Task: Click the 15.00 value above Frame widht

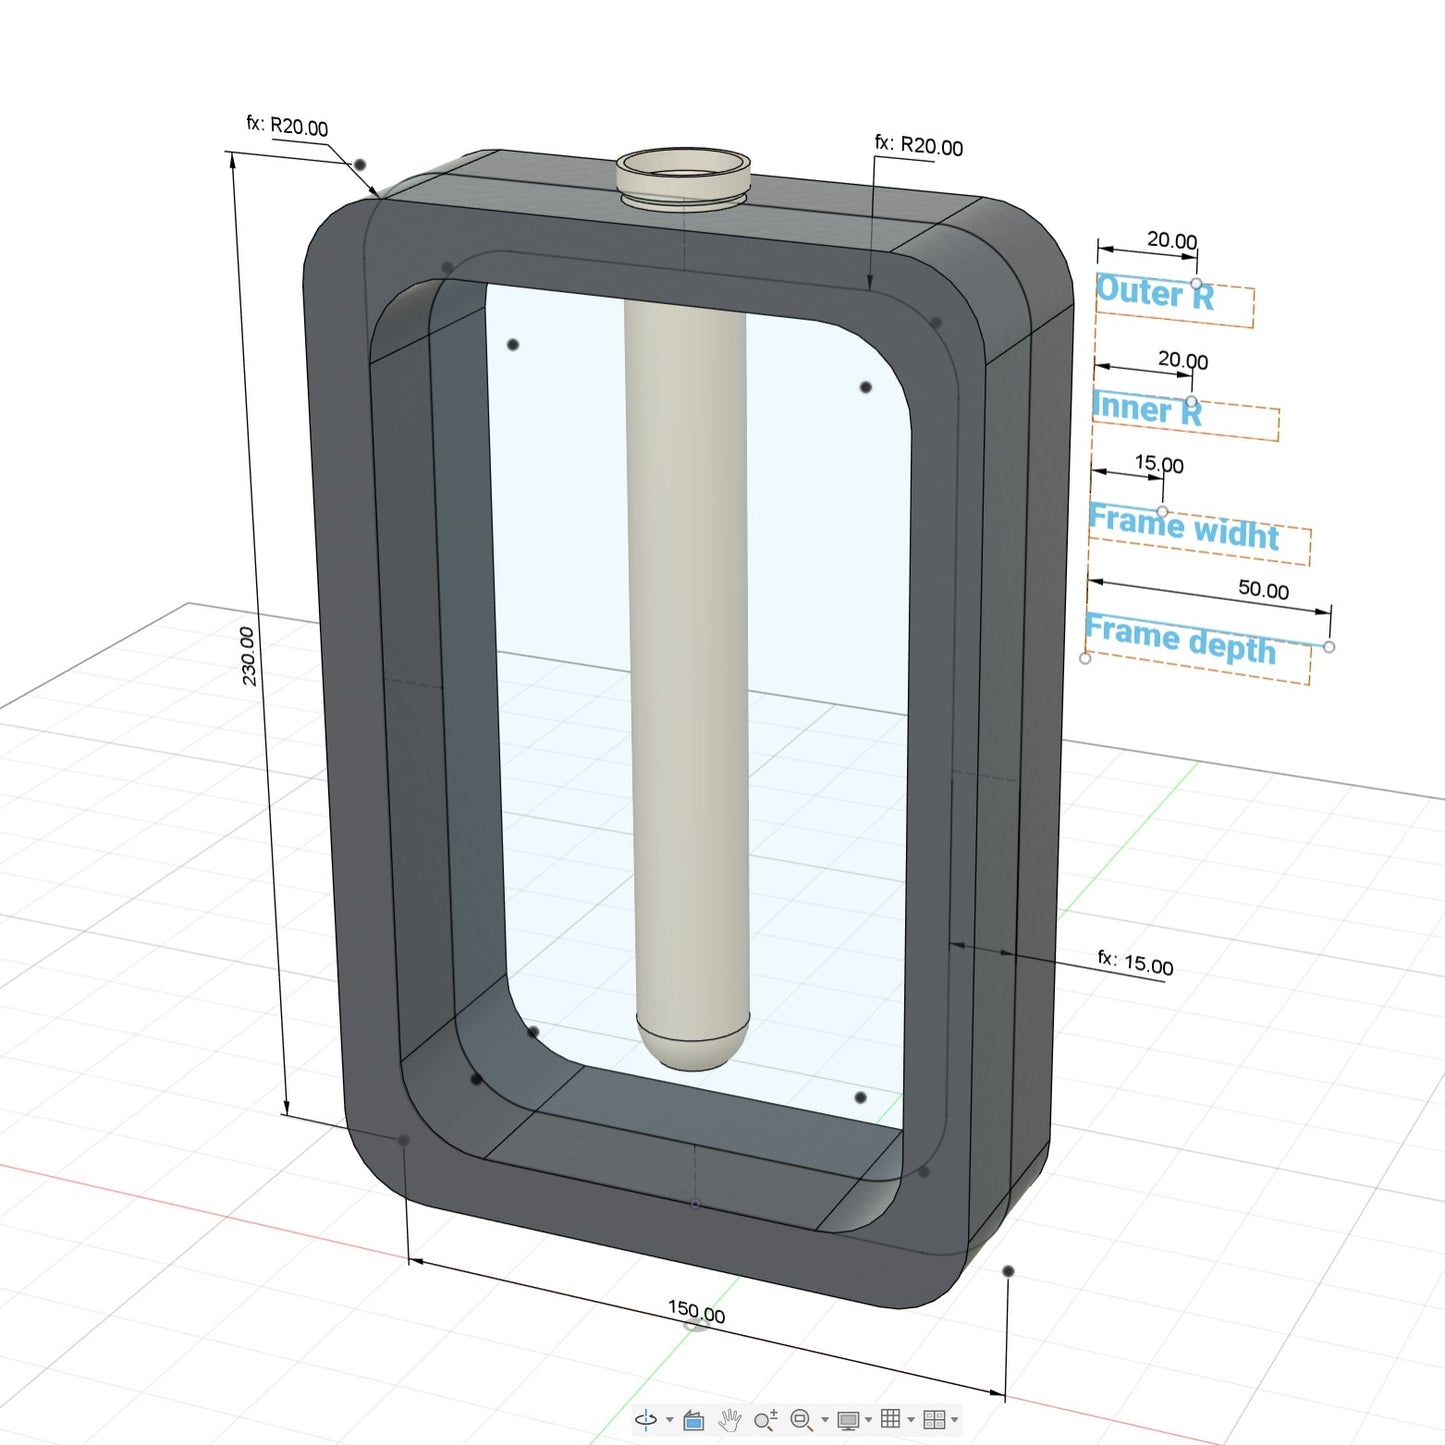Action: point(1159,464)
